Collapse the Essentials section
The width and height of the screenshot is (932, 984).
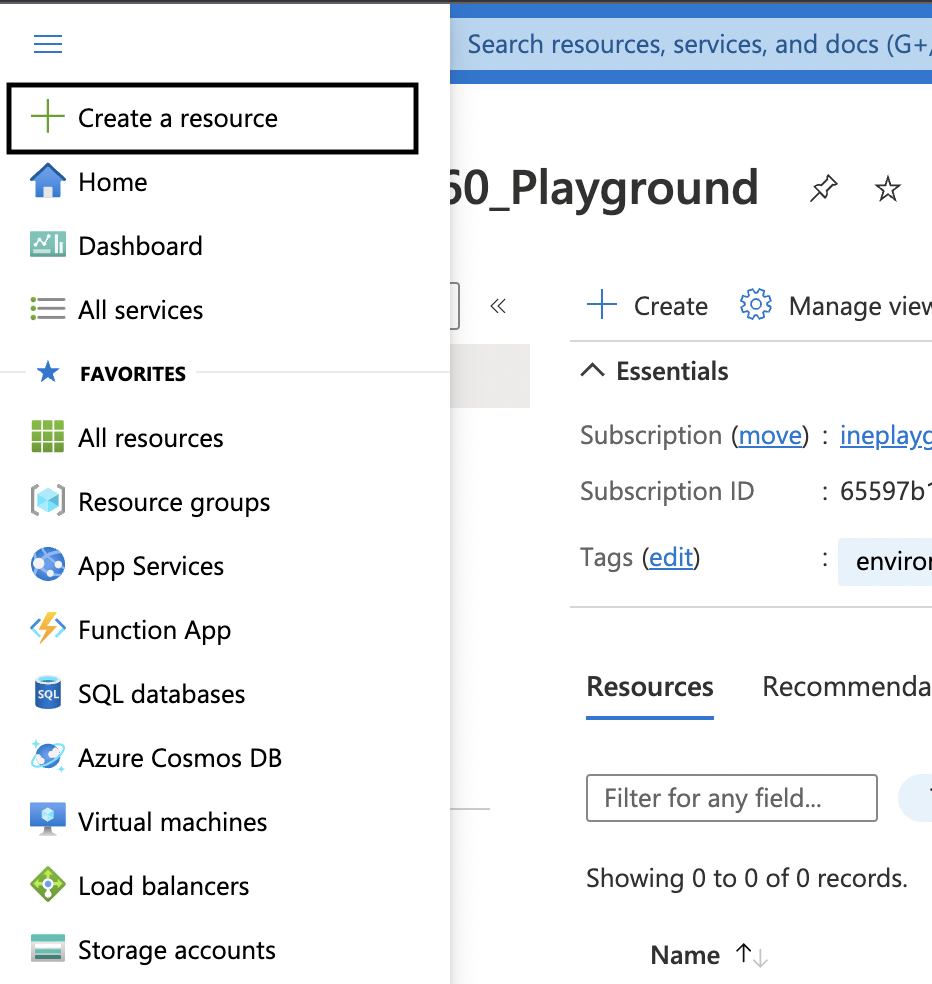tap(593, 371)
